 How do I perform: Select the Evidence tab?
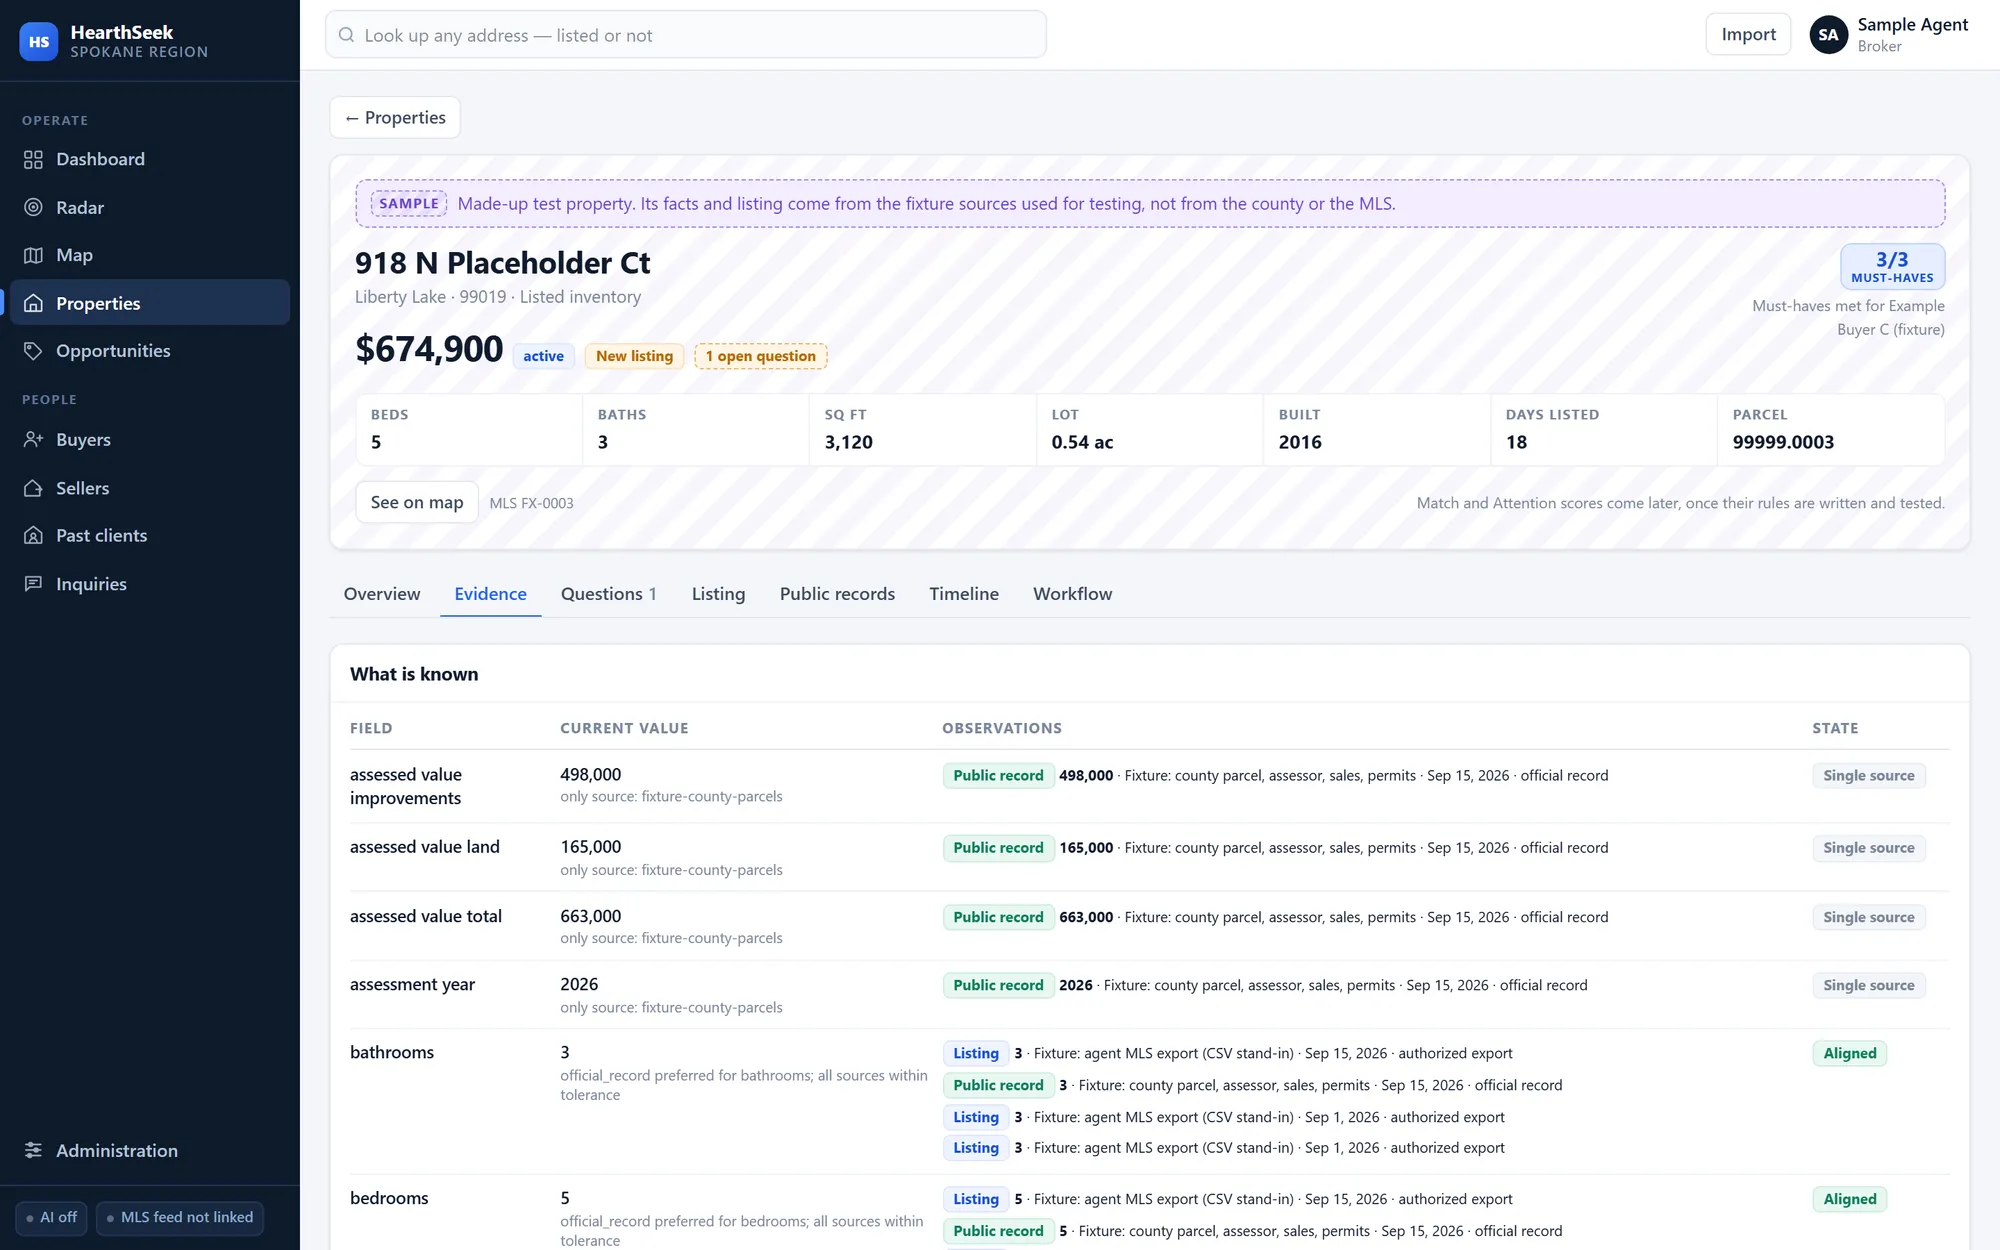click(x=490, y=594)
